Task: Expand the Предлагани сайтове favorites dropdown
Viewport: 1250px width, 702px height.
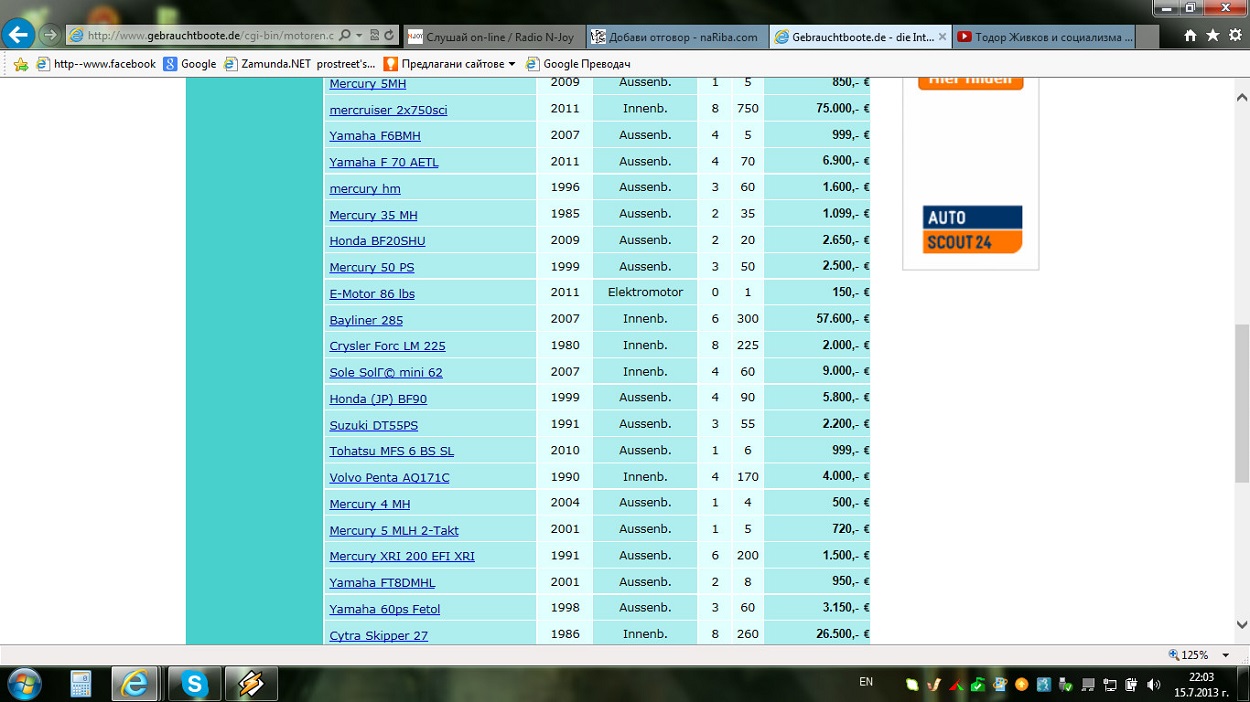Action: click(512, 64)
